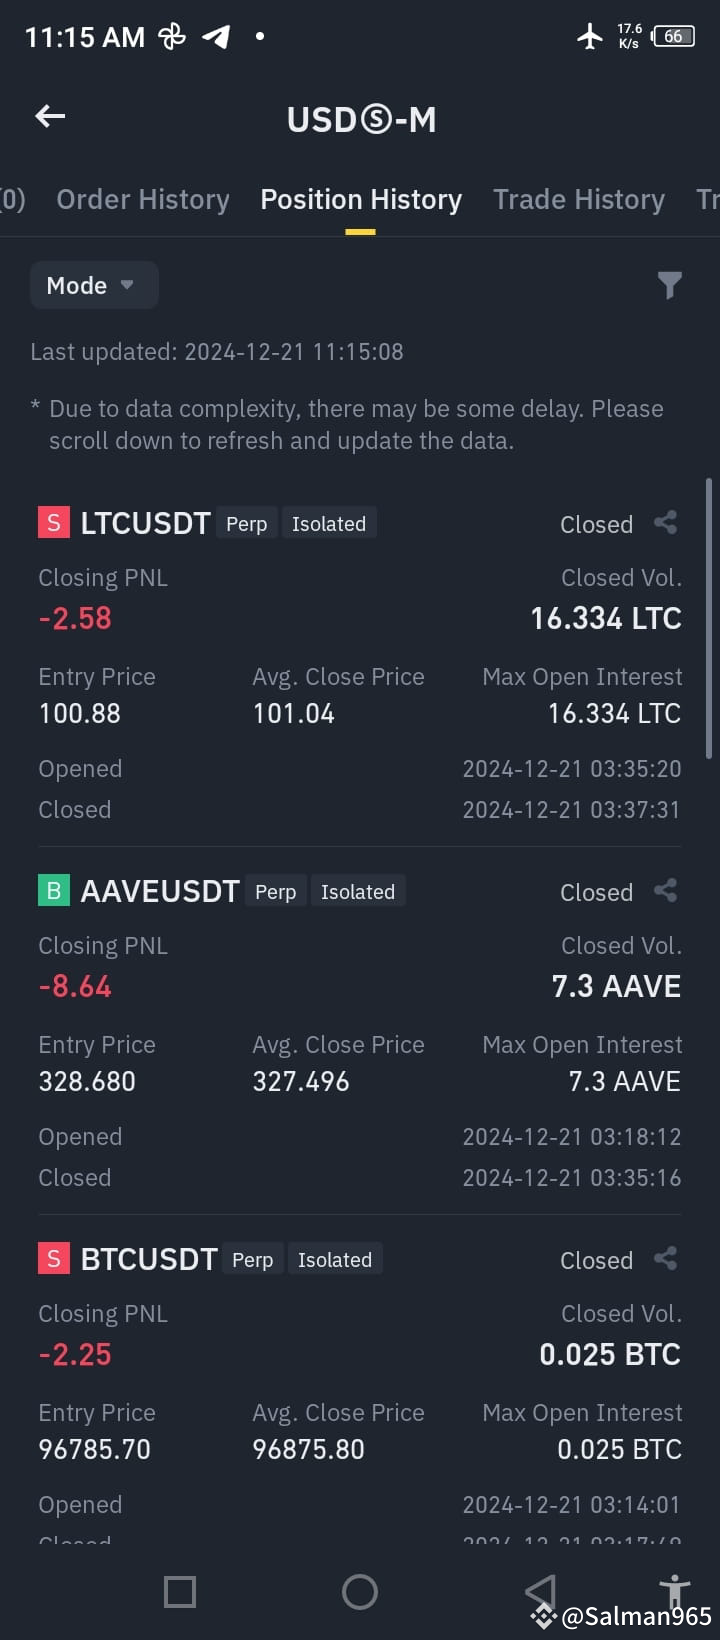Open Android recent apps square button

[x=180, y=1591]
